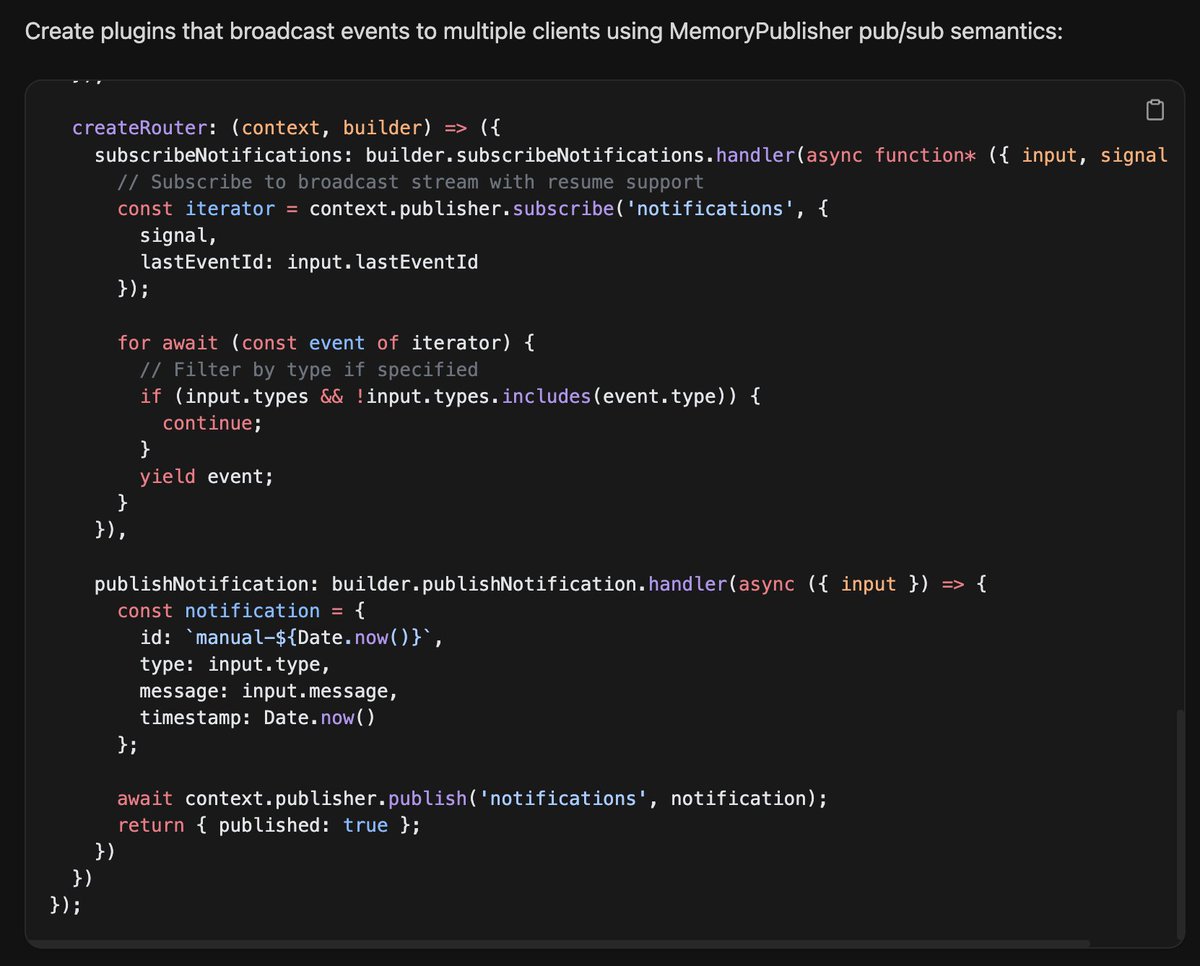Viewport: 1200px width, 966px height.
Task: Click the 'return { published: true };' line
Action: click(x=269, y=825)
